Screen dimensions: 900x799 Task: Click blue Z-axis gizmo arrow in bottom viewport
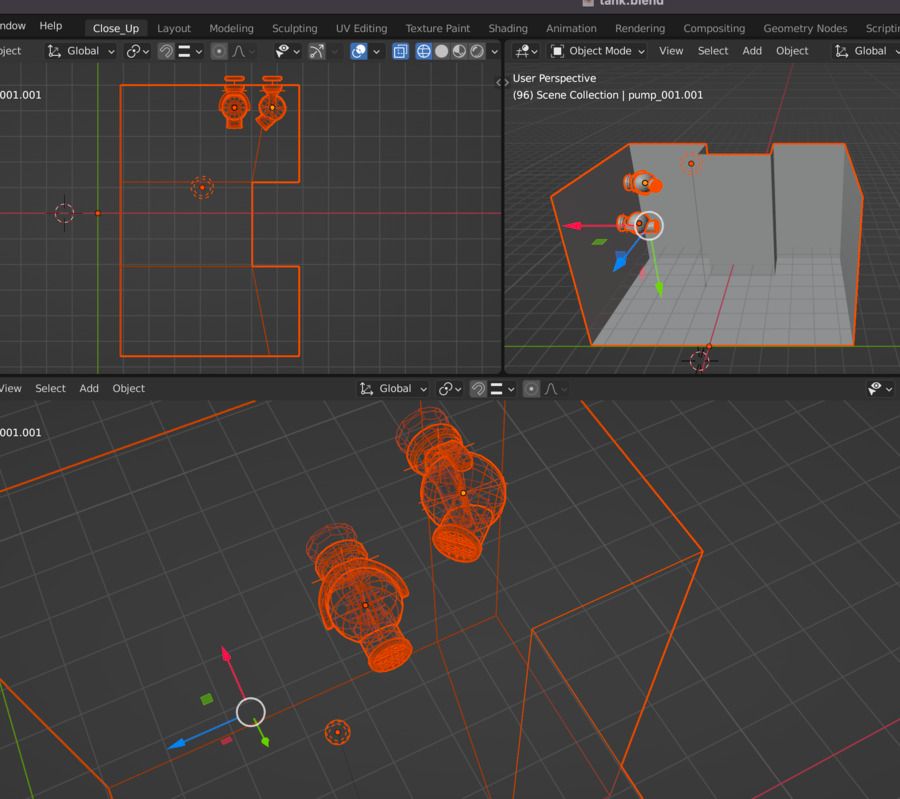176,744
